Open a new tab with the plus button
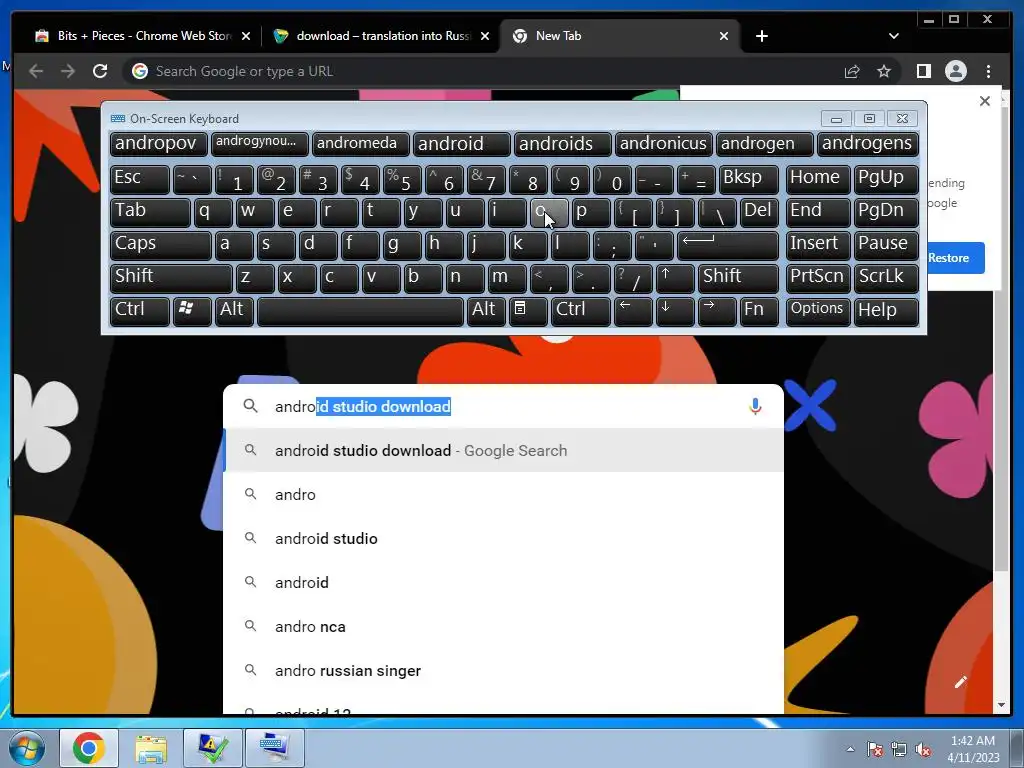 tap(761, 36)
